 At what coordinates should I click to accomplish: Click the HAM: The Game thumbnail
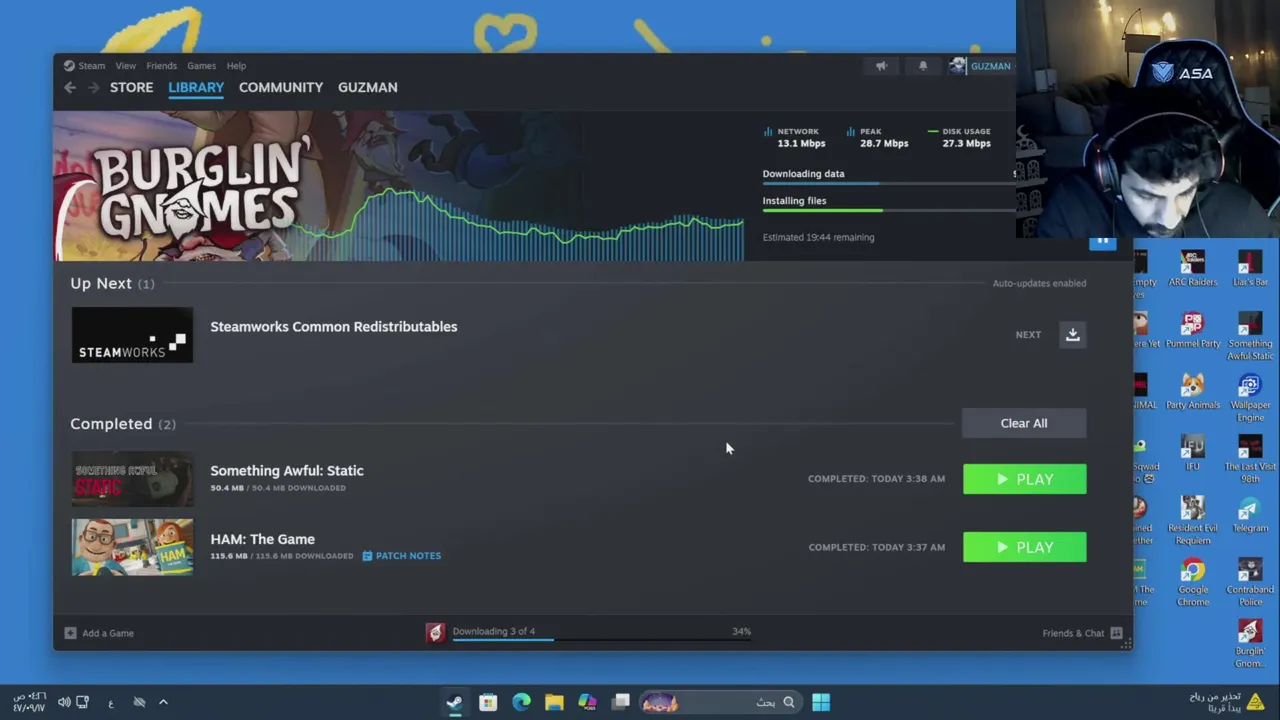(x=132, y=547)
